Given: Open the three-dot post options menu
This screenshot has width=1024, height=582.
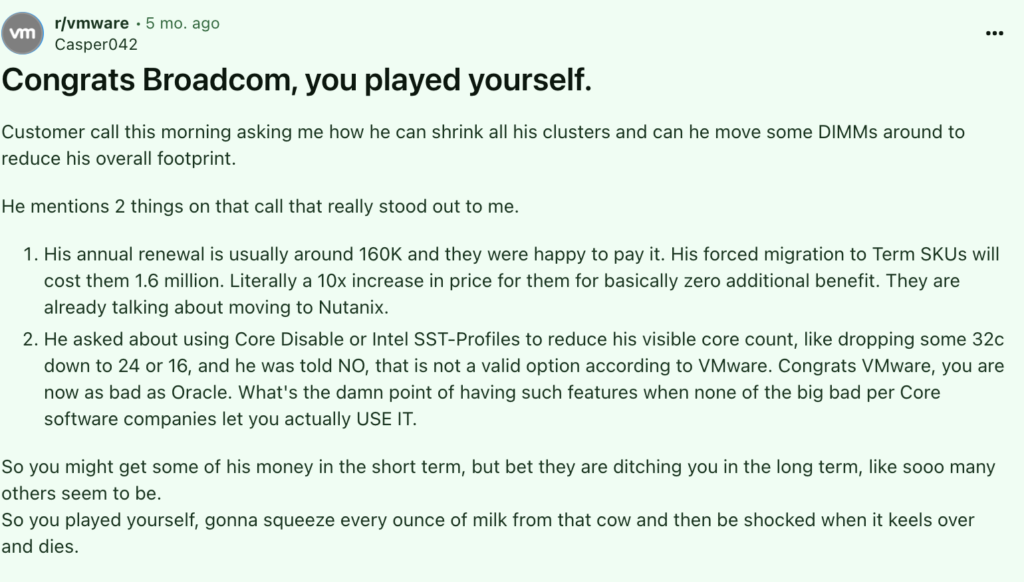Looking at the screenshot, I should tap(993, 33).
